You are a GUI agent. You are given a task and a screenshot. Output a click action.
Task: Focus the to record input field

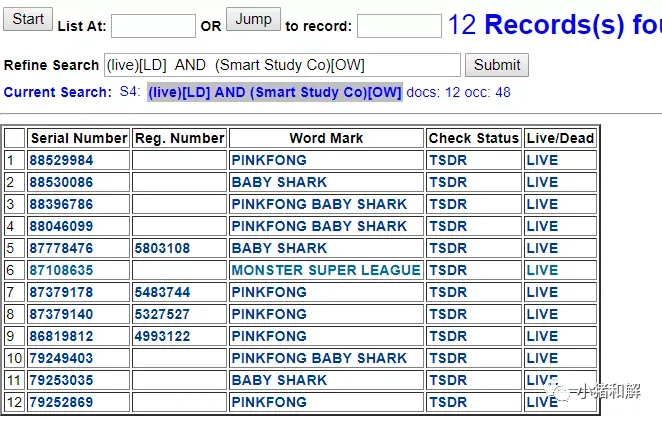point(399,26)
